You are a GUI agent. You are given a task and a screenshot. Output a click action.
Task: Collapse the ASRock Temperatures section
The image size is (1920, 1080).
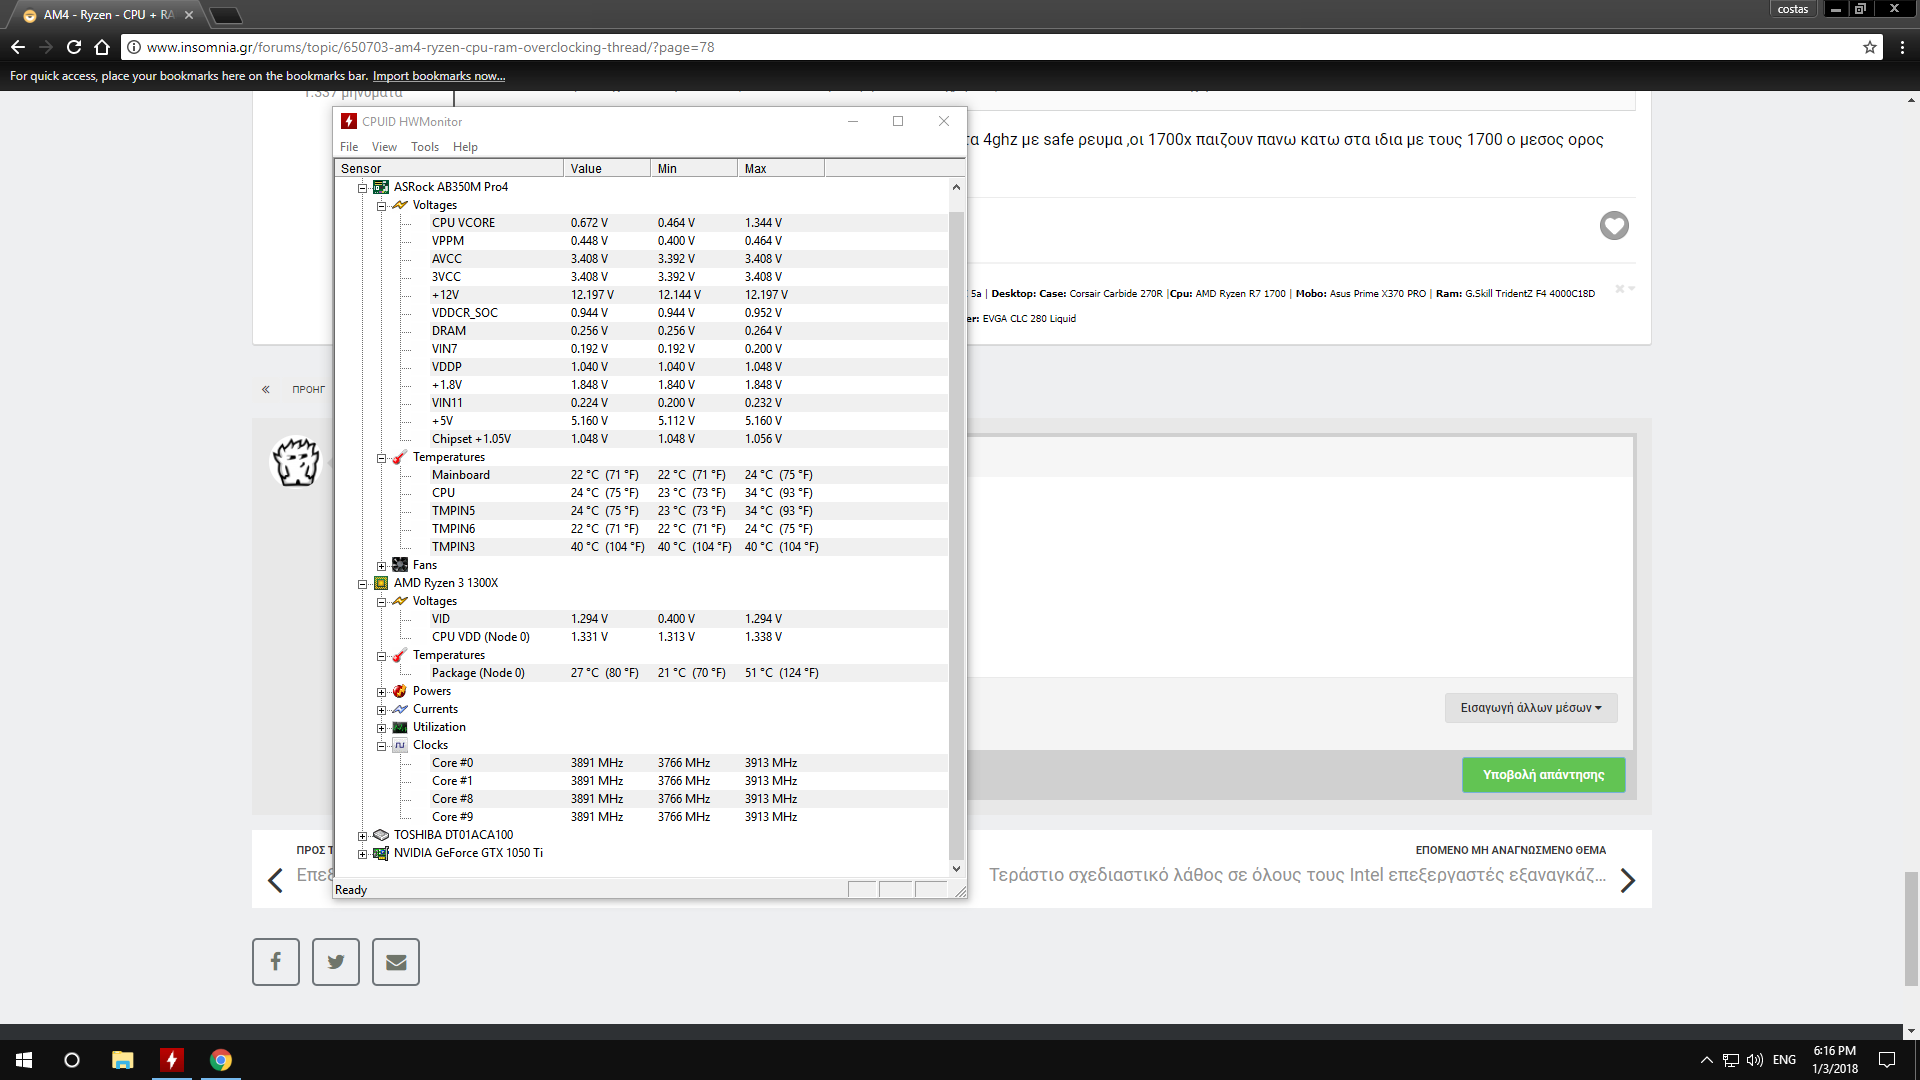pos(381,458)
